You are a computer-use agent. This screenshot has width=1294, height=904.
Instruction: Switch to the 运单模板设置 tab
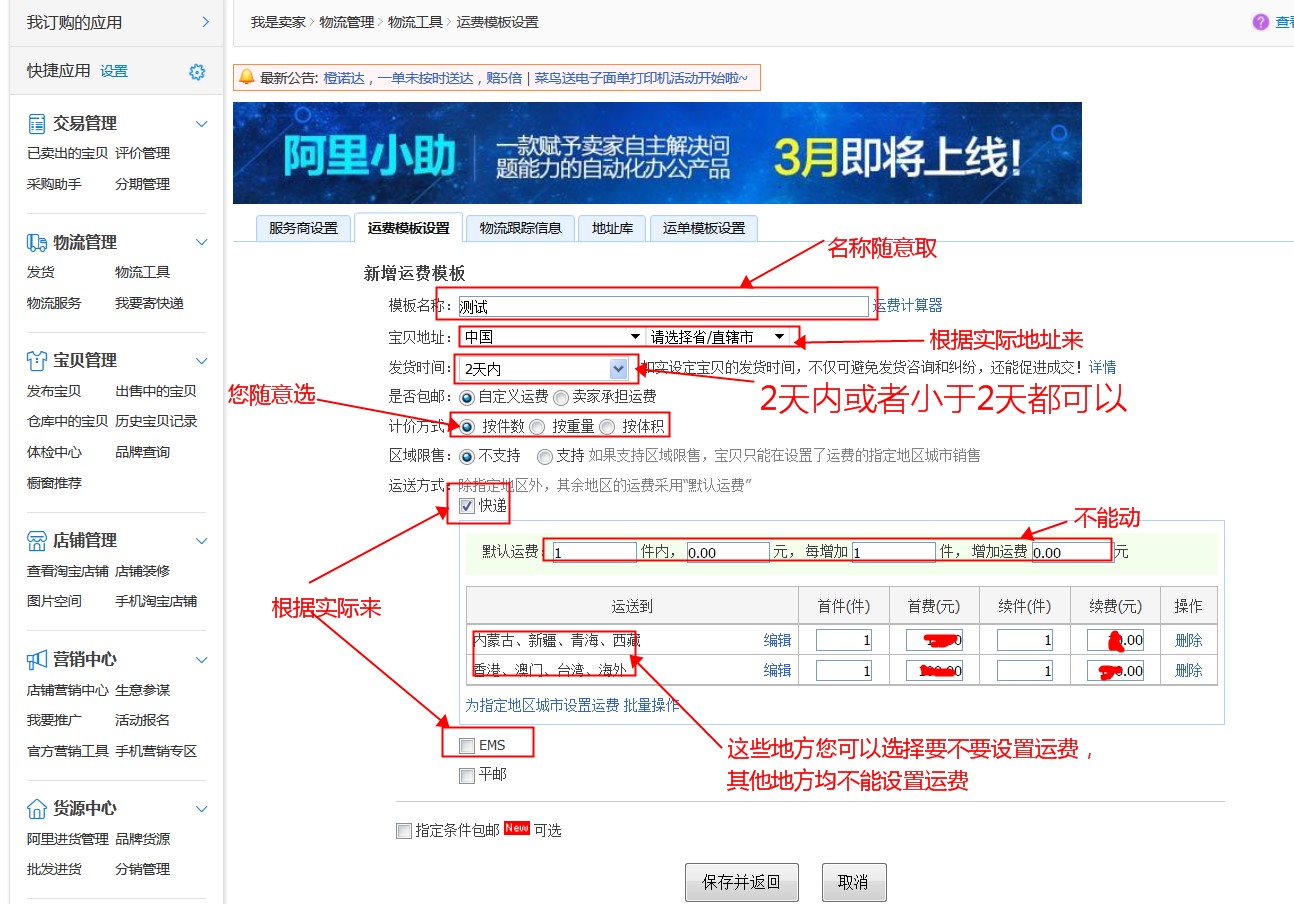(704, 228)
